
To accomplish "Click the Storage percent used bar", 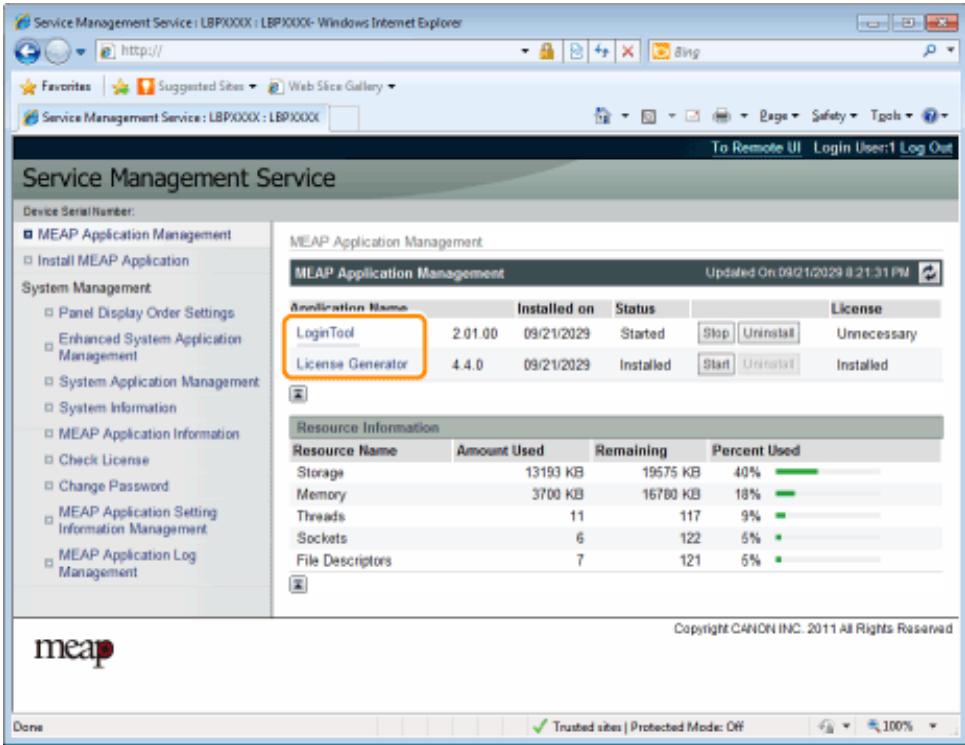I will (x=828, y=472).
